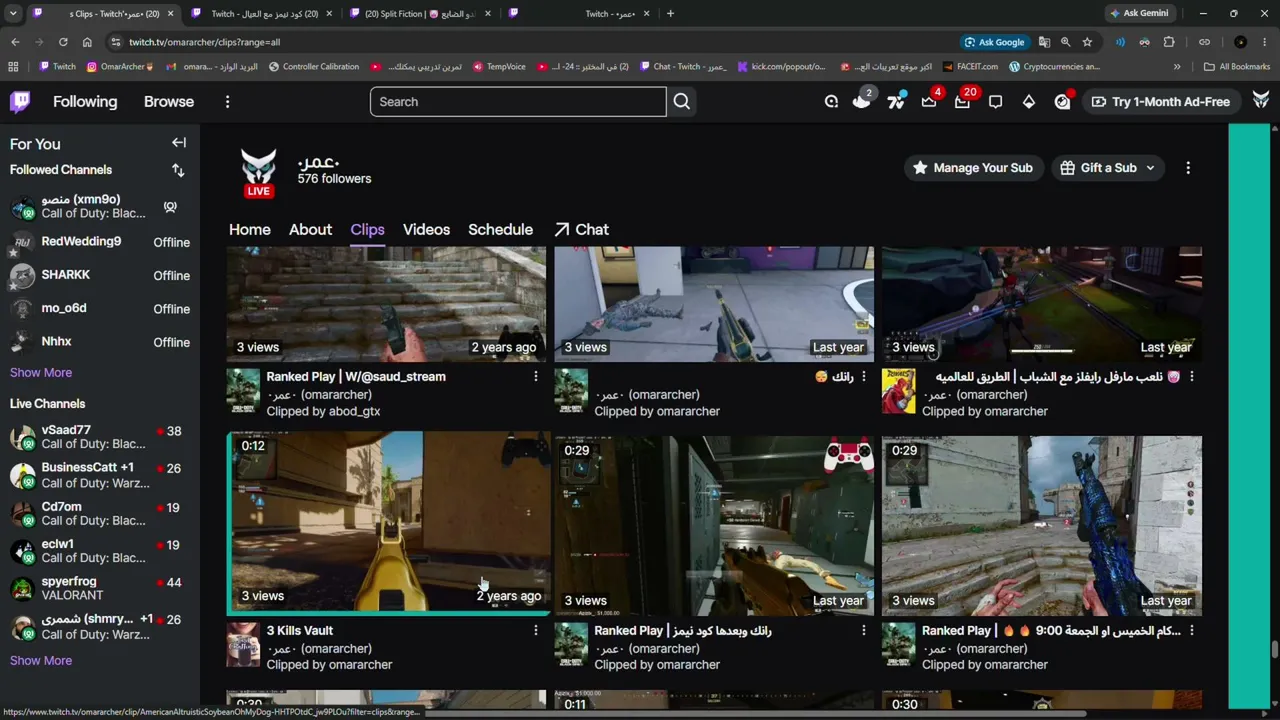The height and width of the screenshot is (720, 1280).
Task: Show more followed channels
Action: pos(41,372)
